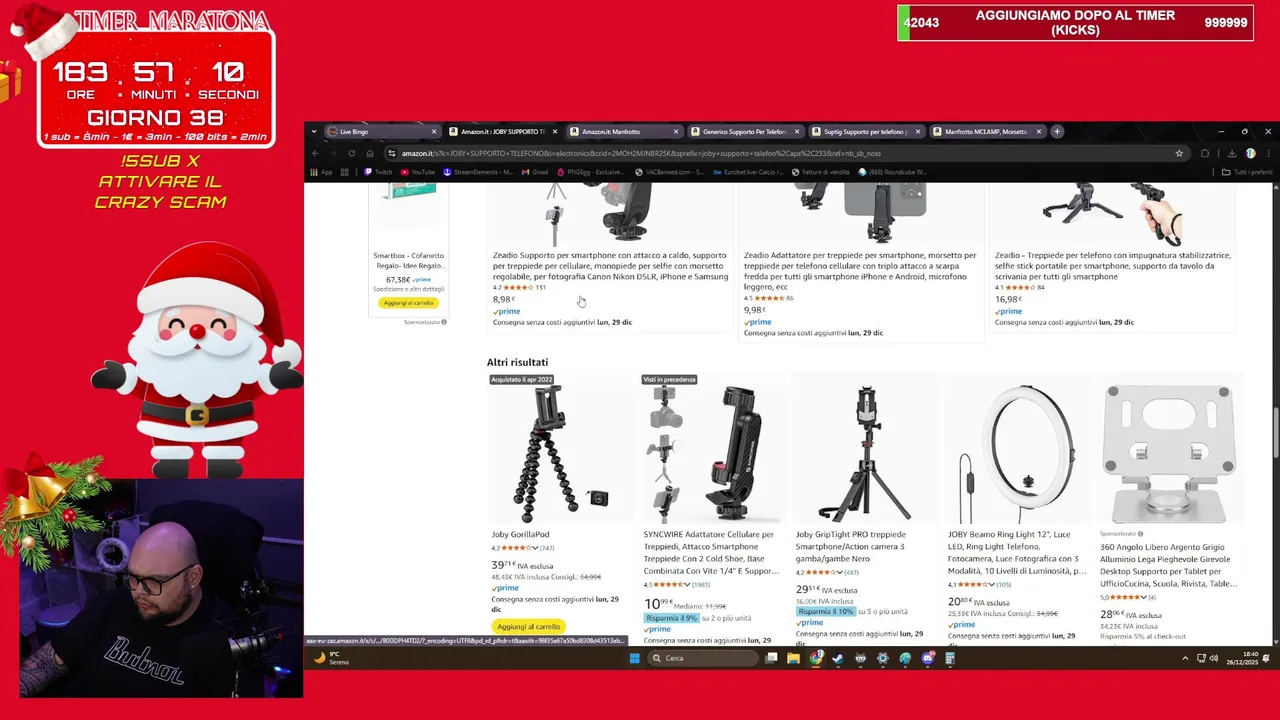Image resolution: width=1280 pixels, height=720 pixels.
Task: Open Calculator from the taskbar
Action: [x=950, y=658]
